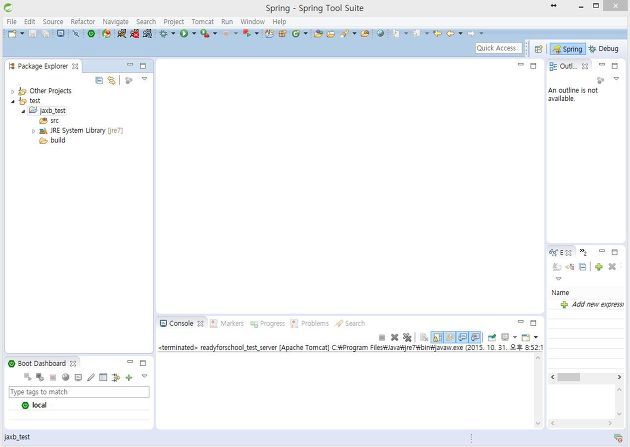The height and width of the screenshot is (447, 630).
Task: Open the Open Console dropdown arrow
Action: pyautogui.click(x=536, y=337)
